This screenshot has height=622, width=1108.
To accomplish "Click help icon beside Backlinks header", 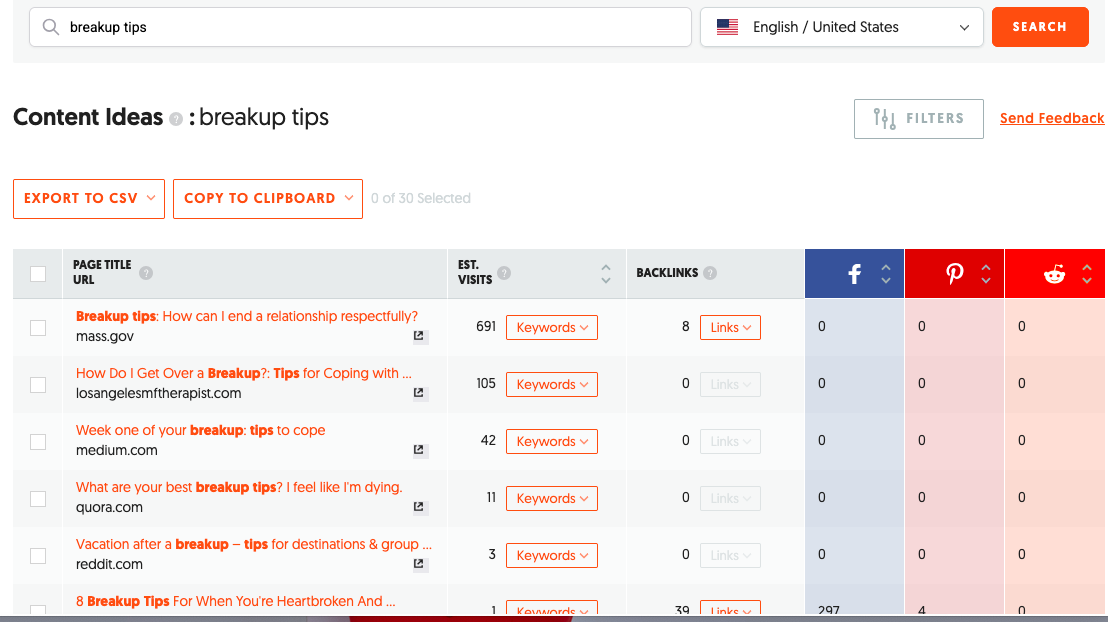I will point(710,273).
